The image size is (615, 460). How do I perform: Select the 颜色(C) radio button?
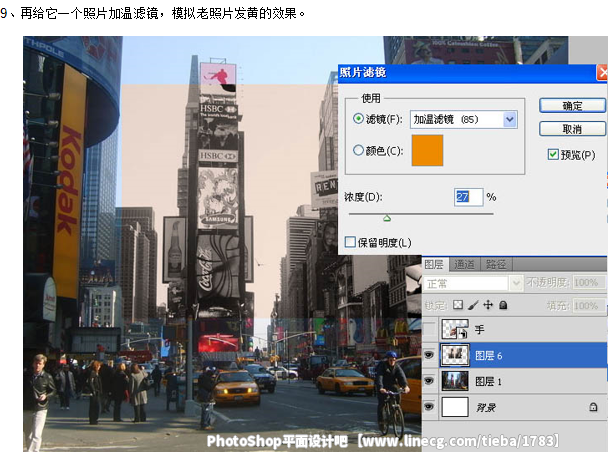coord(358,150)
